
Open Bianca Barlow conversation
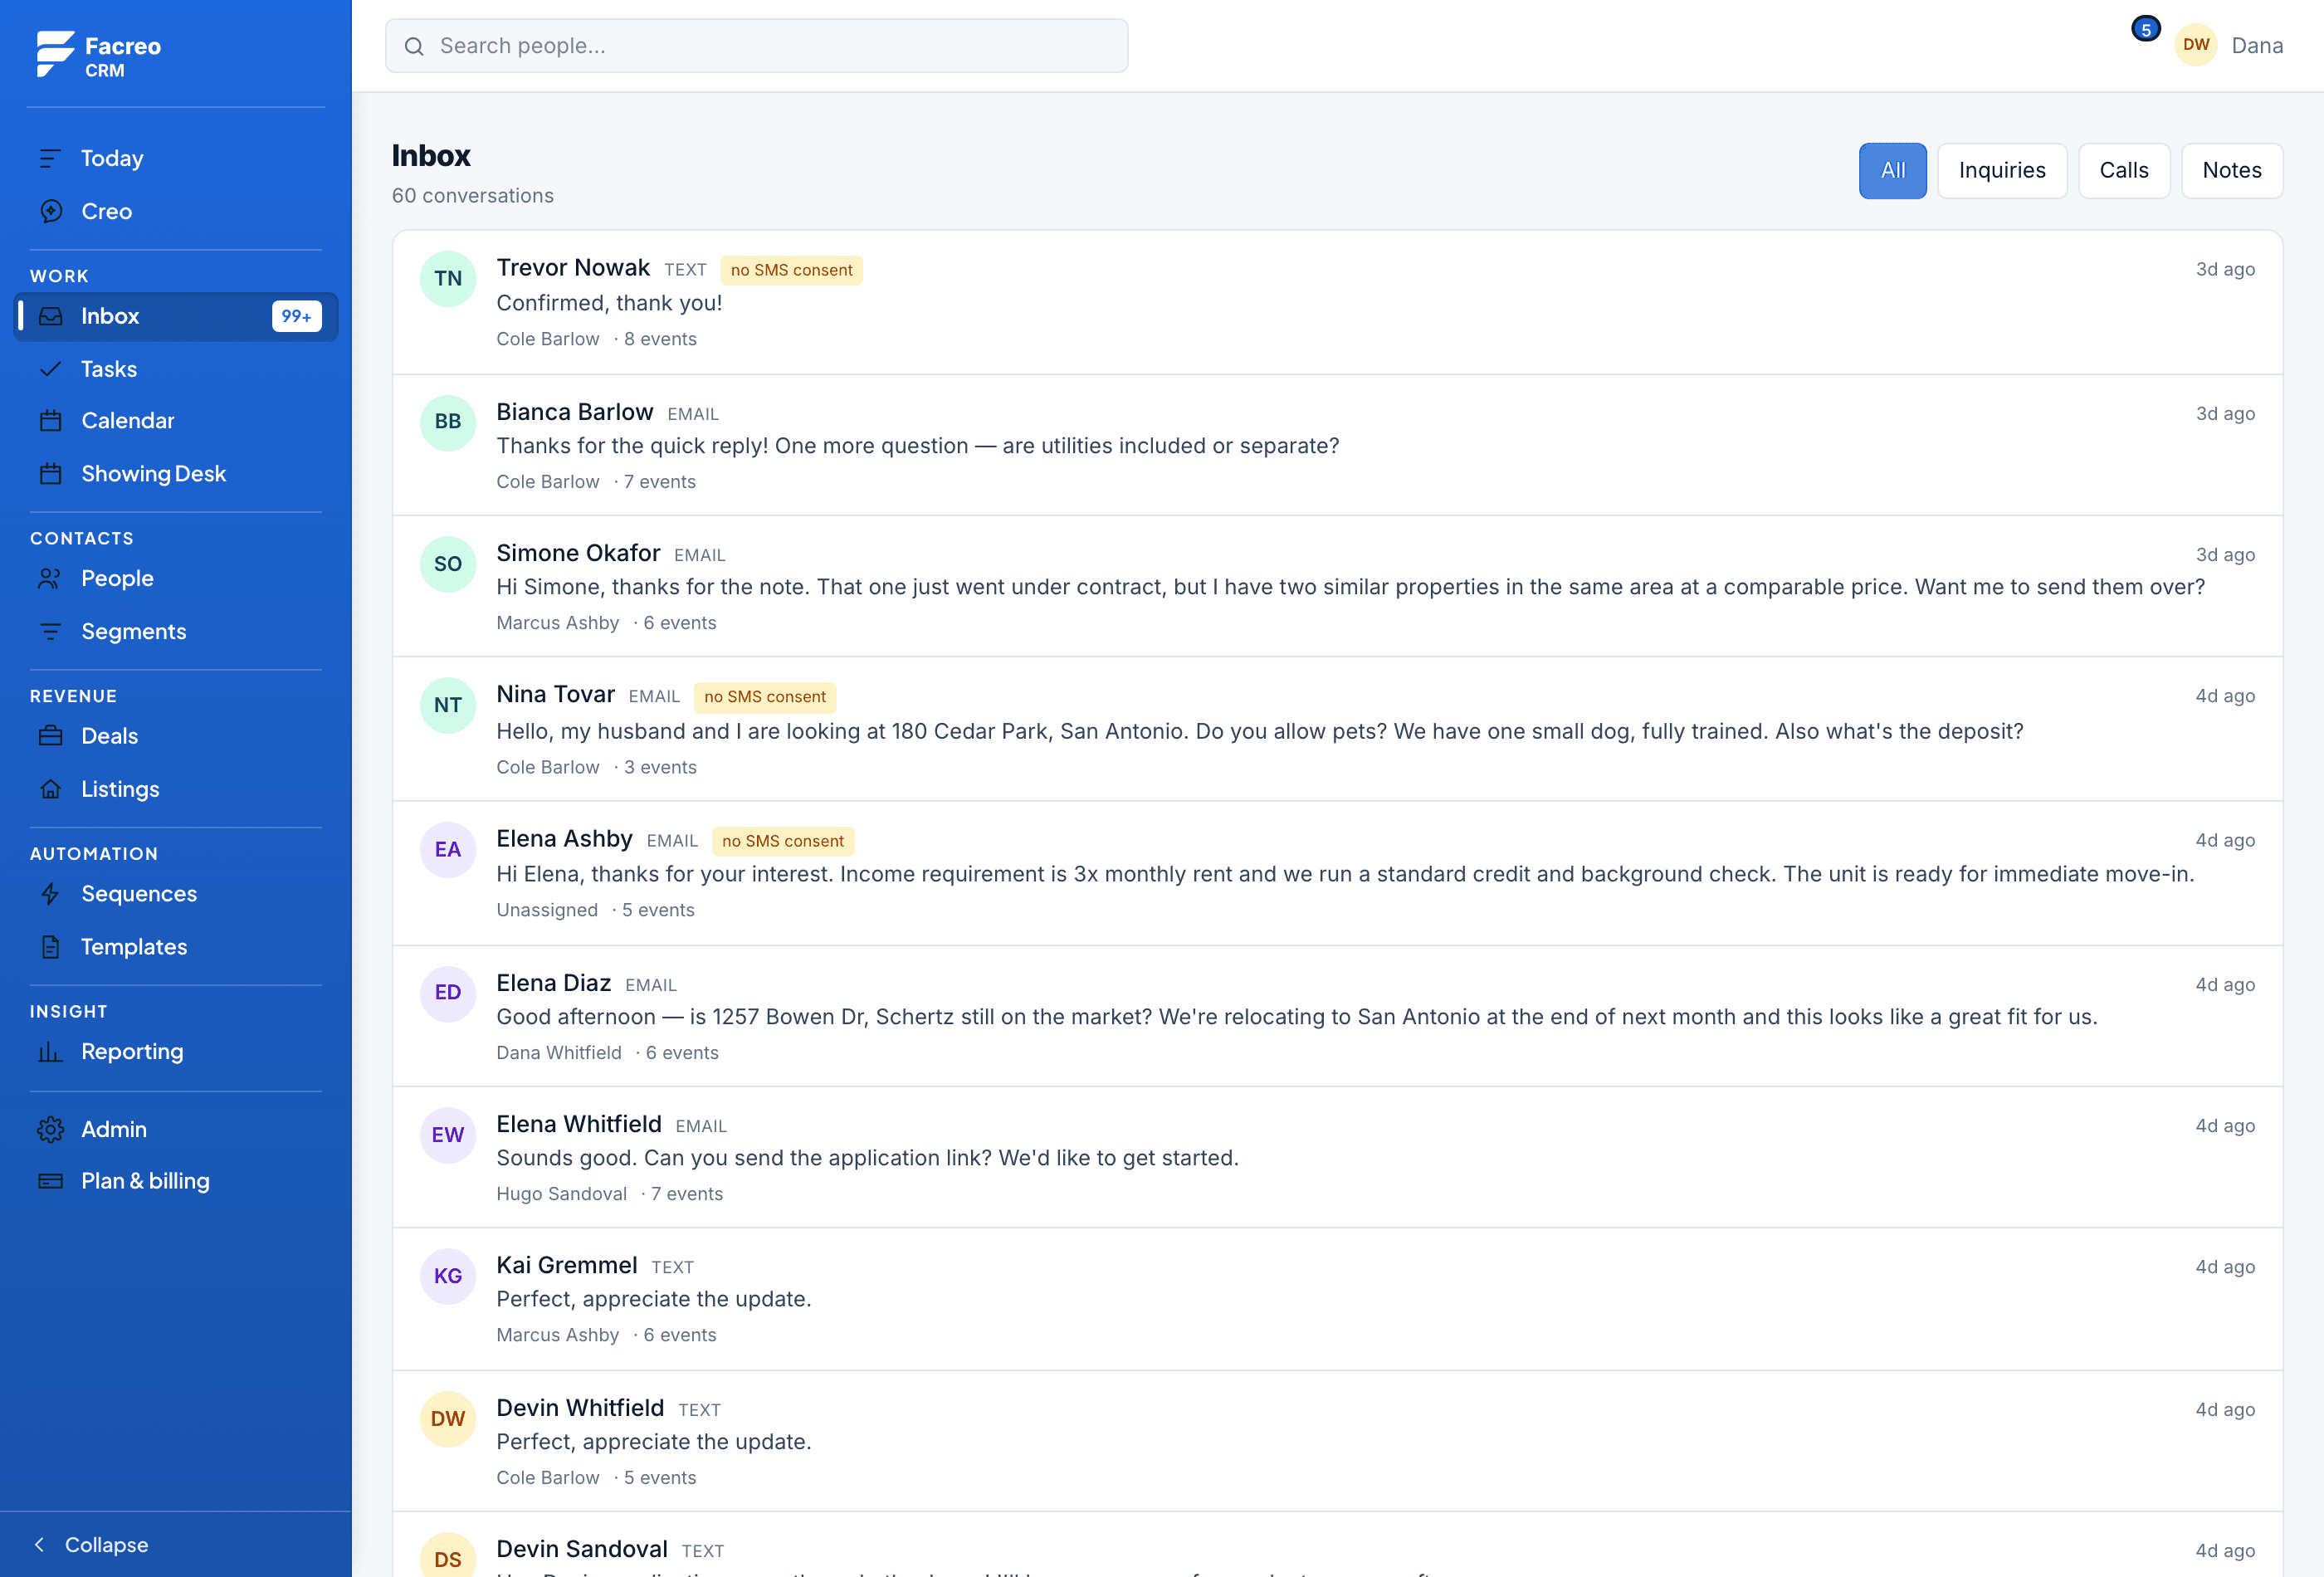point(1337,446)
